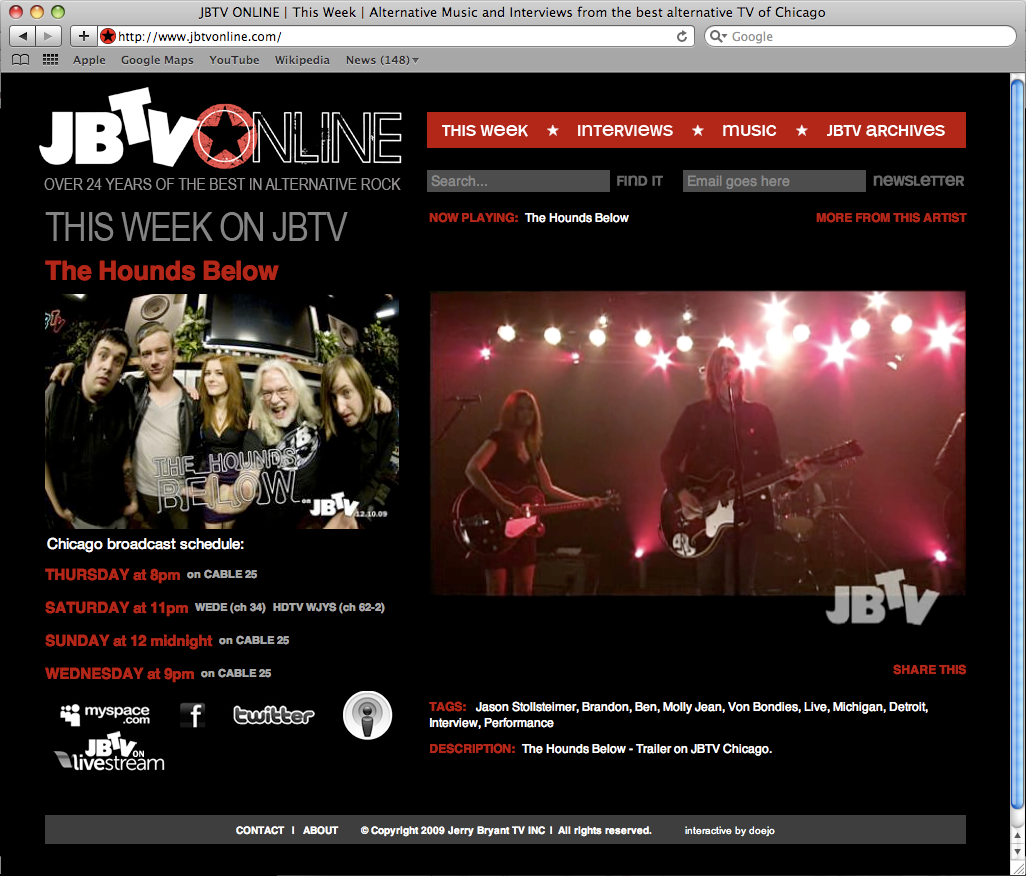The image size is (1026, 876).
Task: Click the Google search magnifier icon
Action: [x=718, y=36]
